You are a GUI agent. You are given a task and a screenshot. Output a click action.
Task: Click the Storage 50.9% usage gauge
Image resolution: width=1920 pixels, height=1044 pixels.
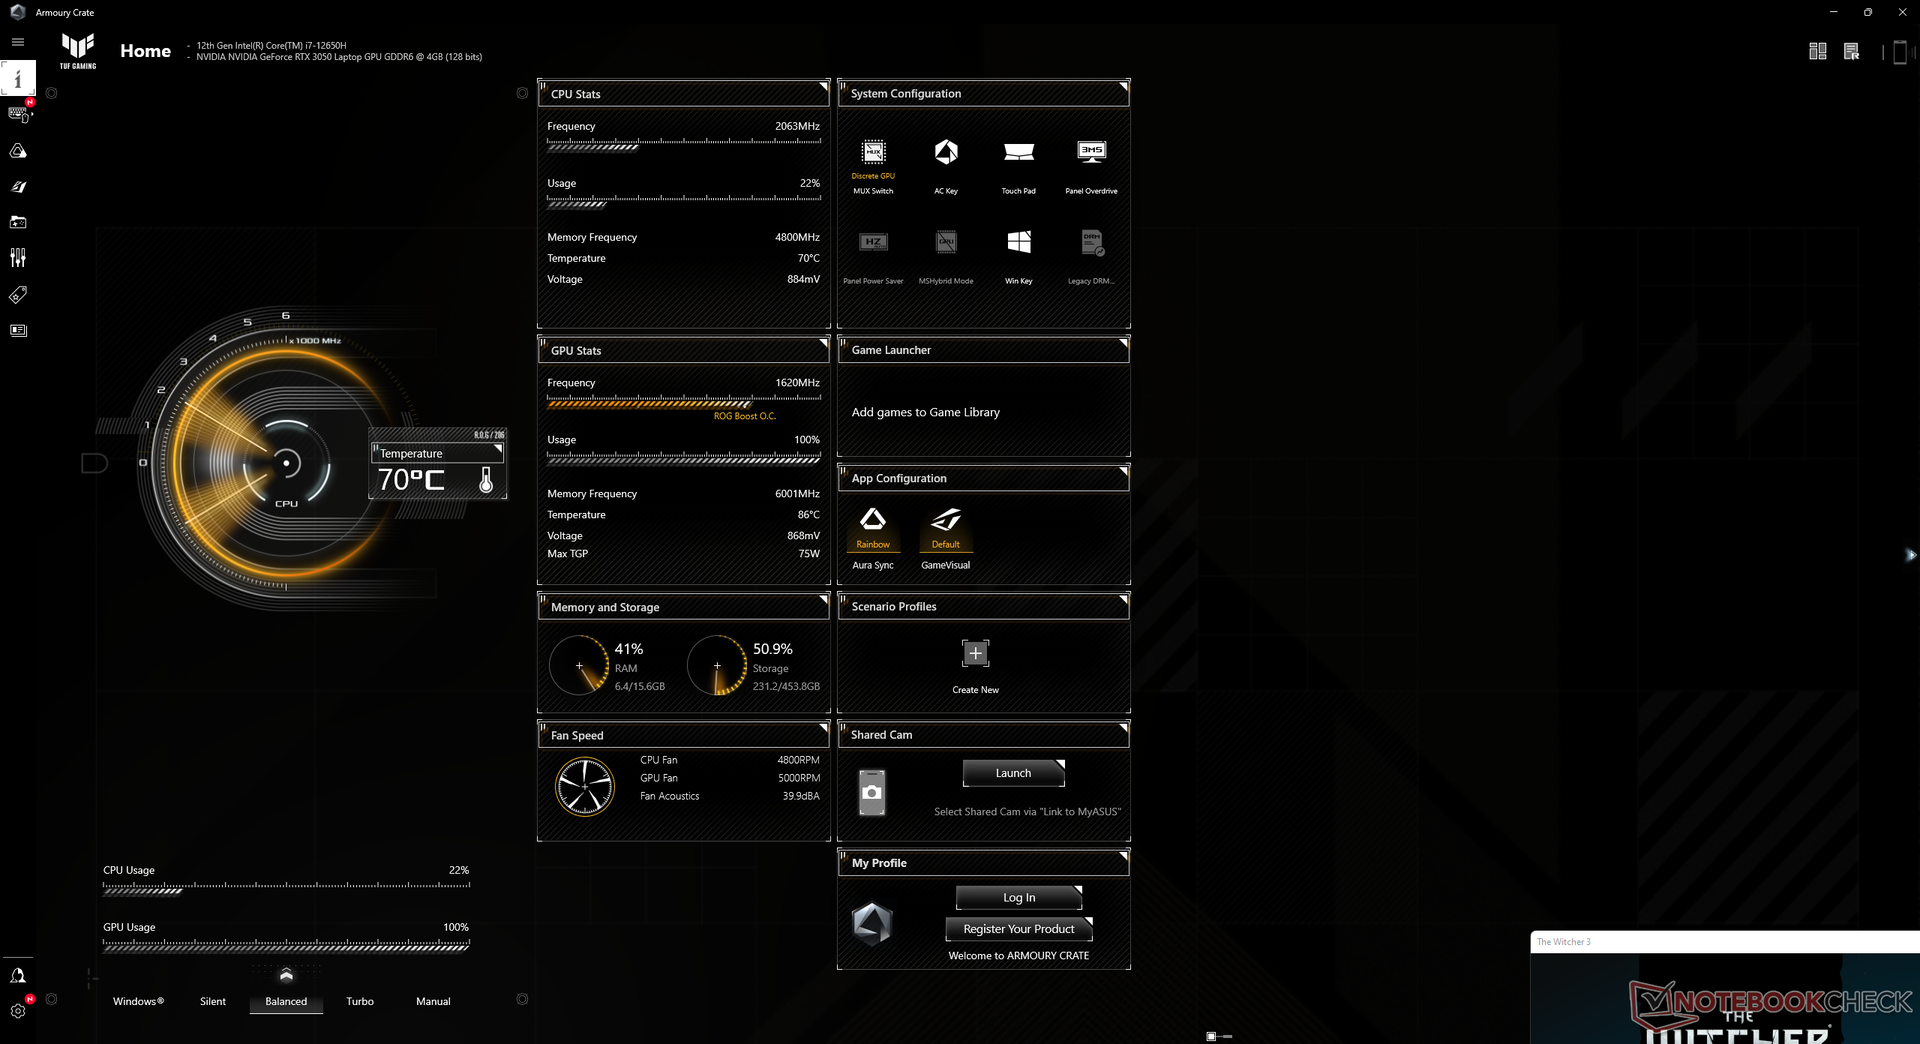point(717,665)
